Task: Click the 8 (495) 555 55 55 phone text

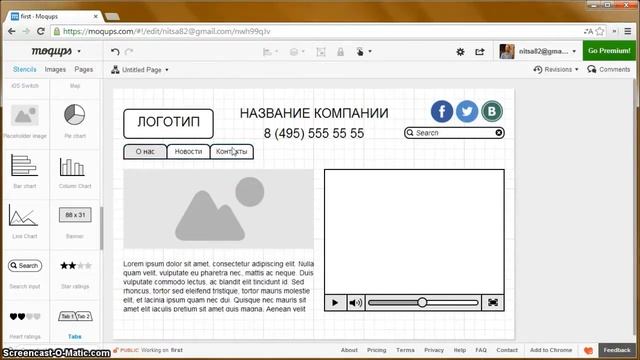Action: click(x=313, y=133)
